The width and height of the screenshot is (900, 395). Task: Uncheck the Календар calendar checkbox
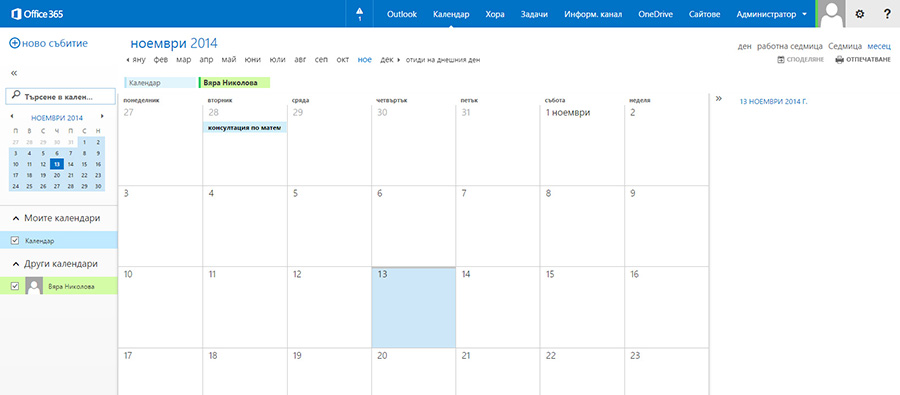15,241
